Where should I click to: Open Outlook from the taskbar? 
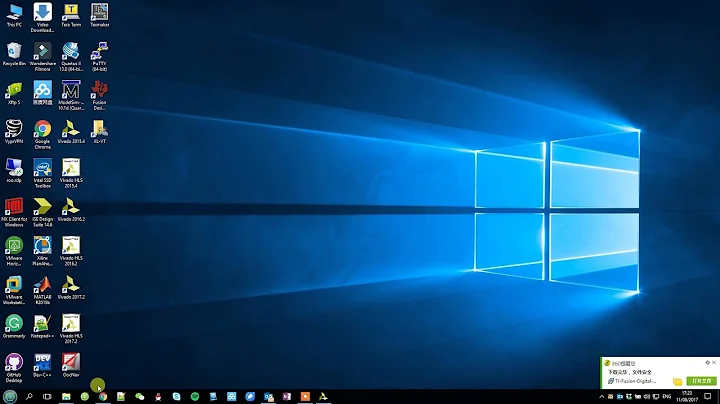268,397
